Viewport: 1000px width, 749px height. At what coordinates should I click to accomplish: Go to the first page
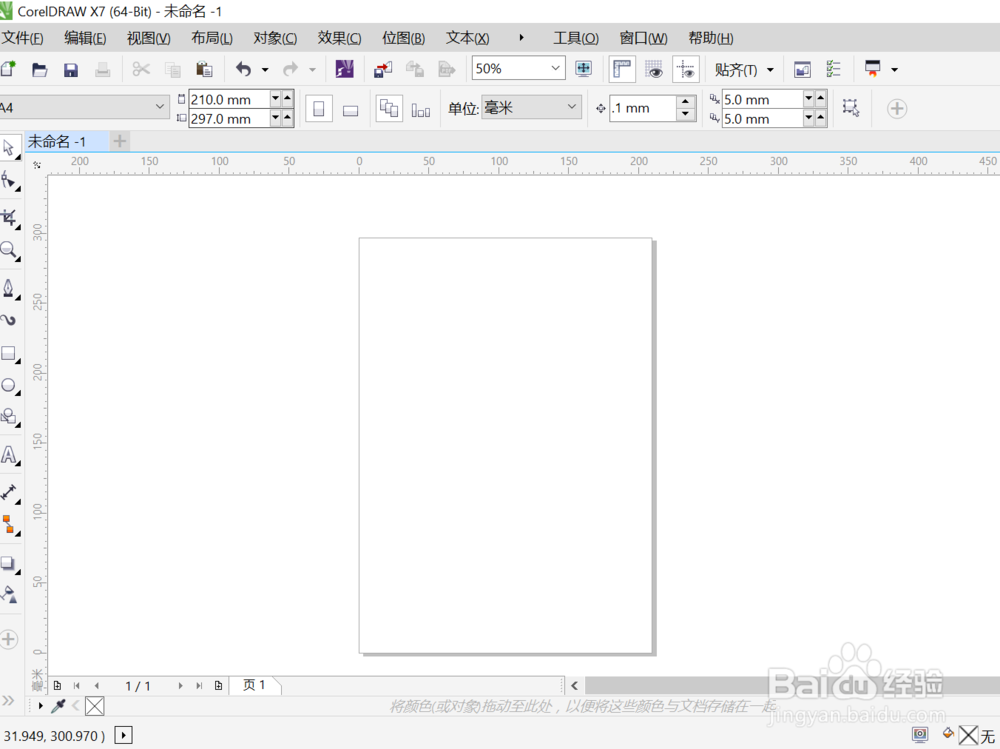coord(77,686)
